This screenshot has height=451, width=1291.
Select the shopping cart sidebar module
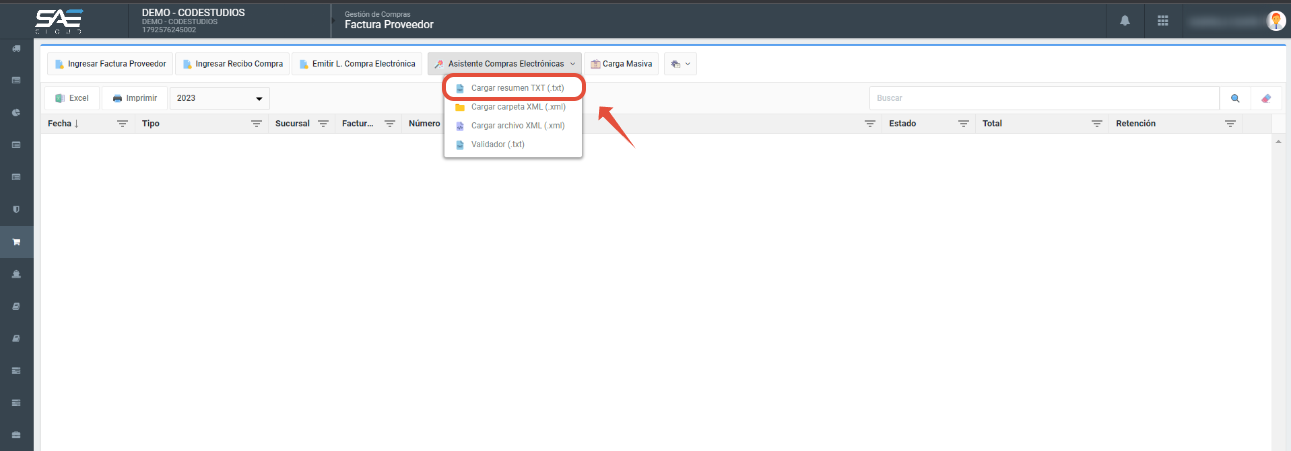[x=16, y=241]
